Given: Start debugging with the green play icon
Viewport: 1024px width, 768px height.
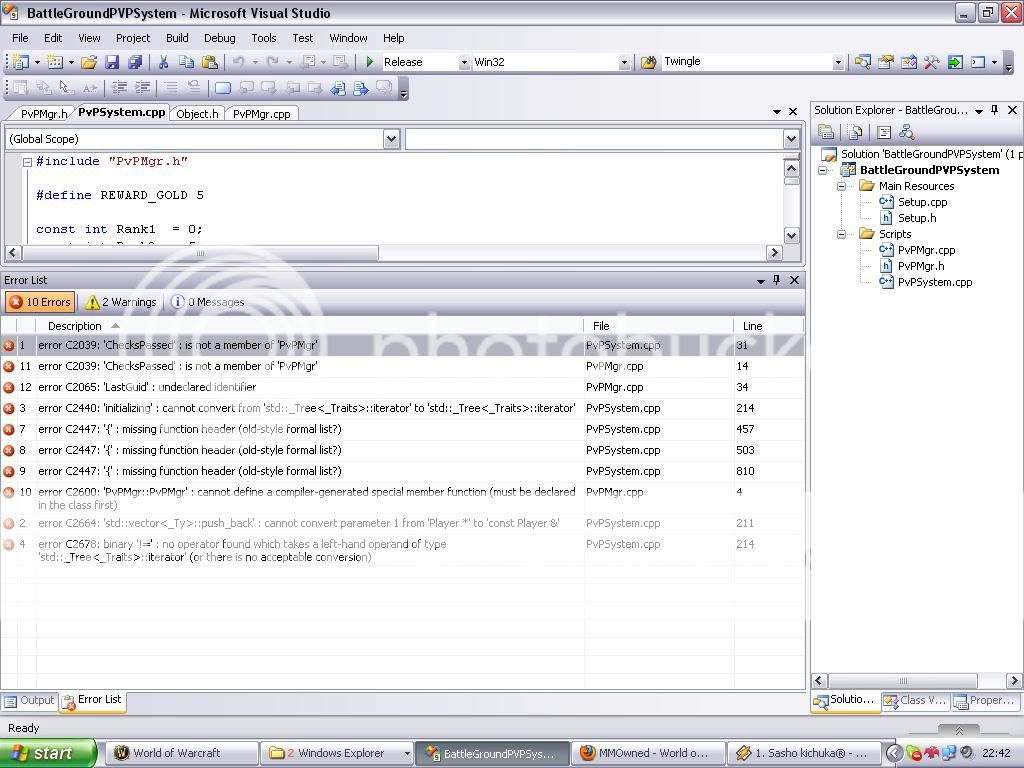Looking at the screenshot, I should tap(370, 62).
